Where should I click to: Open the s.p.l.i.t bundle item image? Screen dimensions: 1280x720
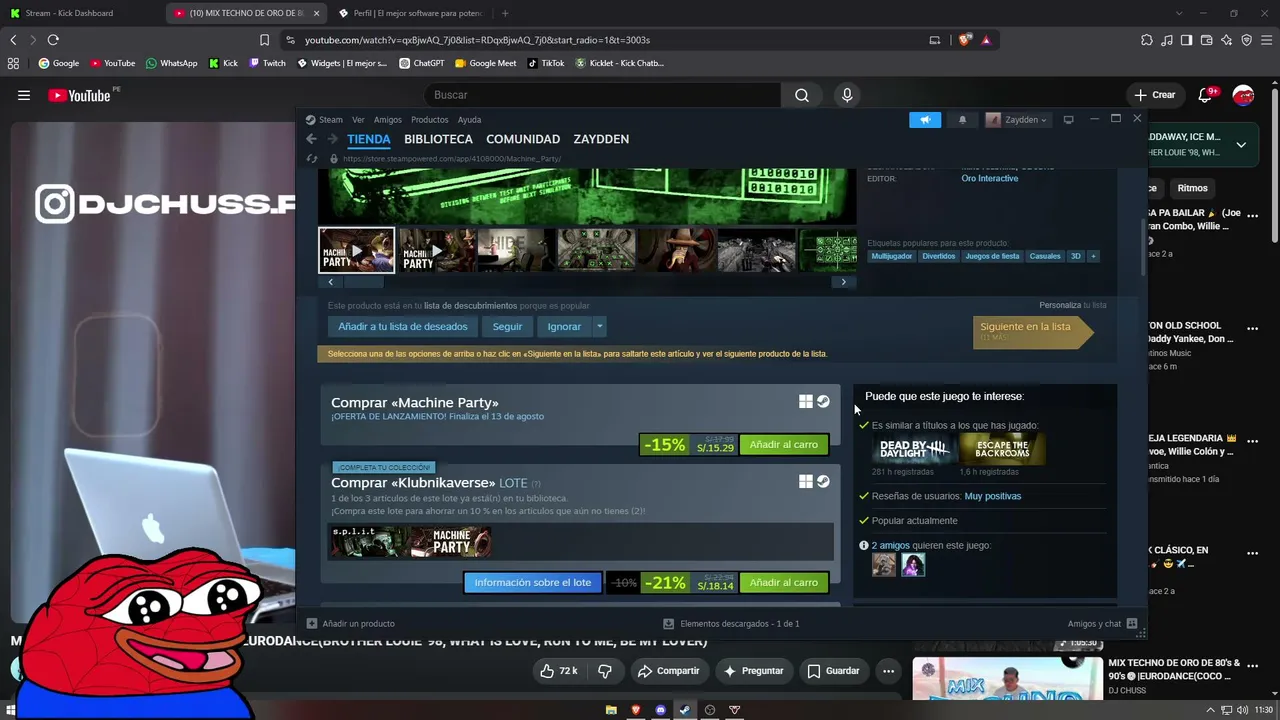(369, 542)
